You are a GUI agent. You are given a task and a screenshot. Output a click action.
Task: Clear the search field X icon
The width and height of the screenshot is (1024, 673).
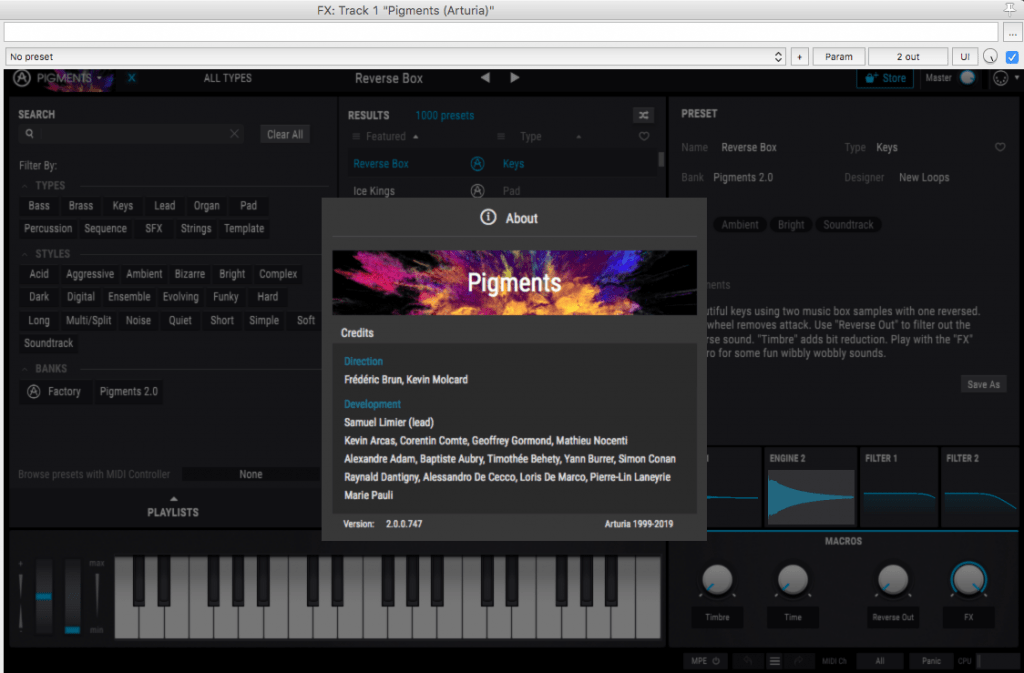click(x=234, y=134)
